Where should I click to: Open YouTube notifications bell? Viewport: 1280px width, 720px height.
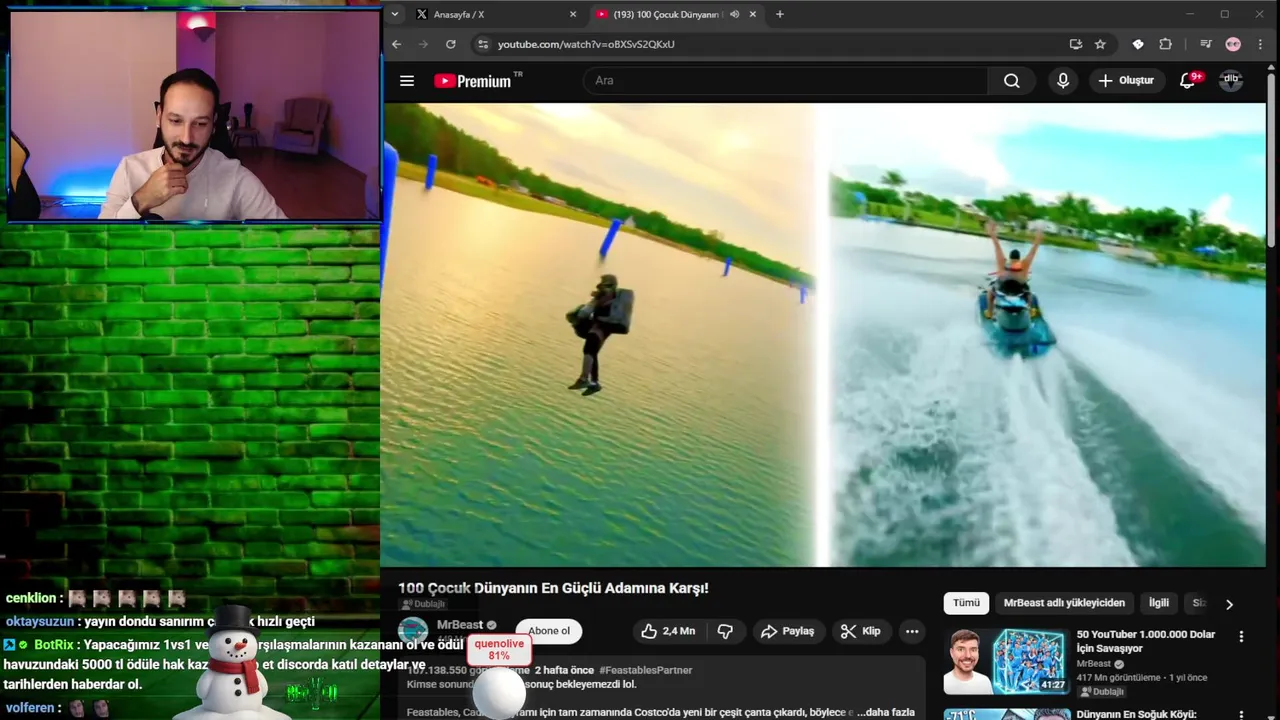1187,81
